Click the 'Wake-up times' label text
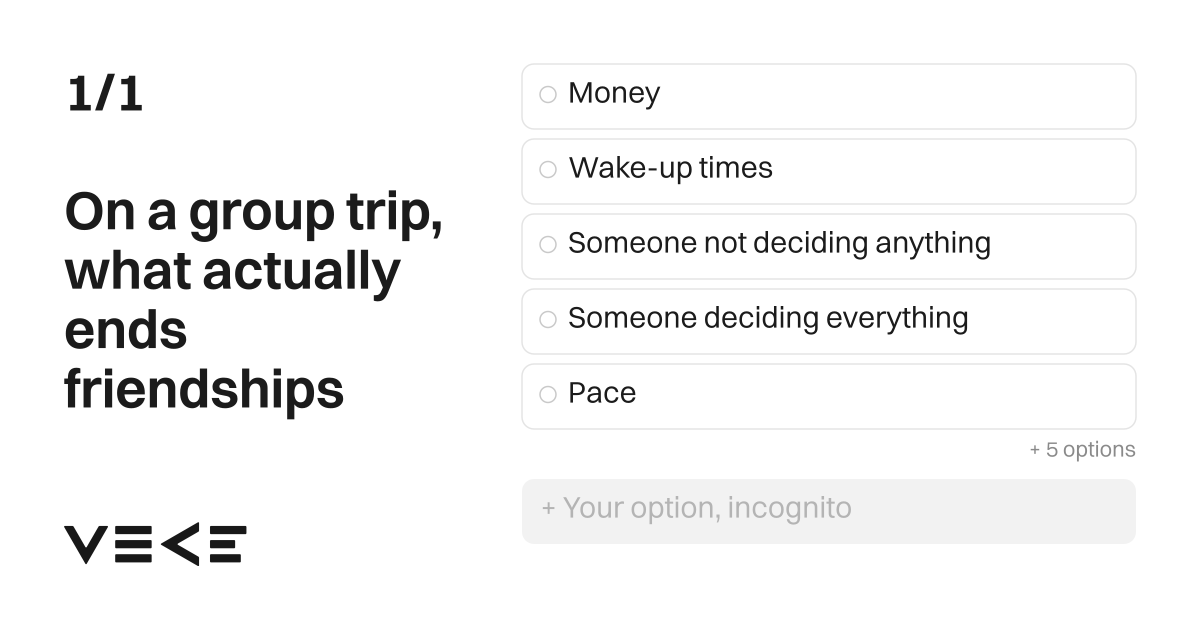 point(671,168)
